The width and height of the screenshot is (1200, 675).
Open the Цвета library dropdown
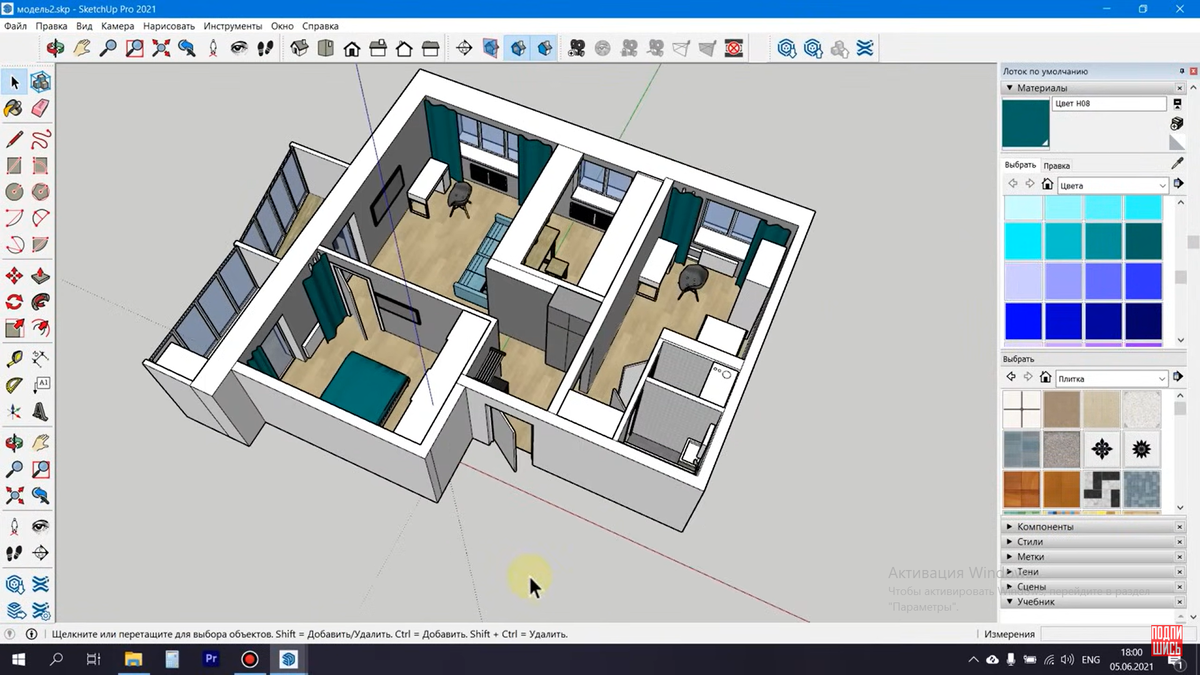(x=1113, y=185)
